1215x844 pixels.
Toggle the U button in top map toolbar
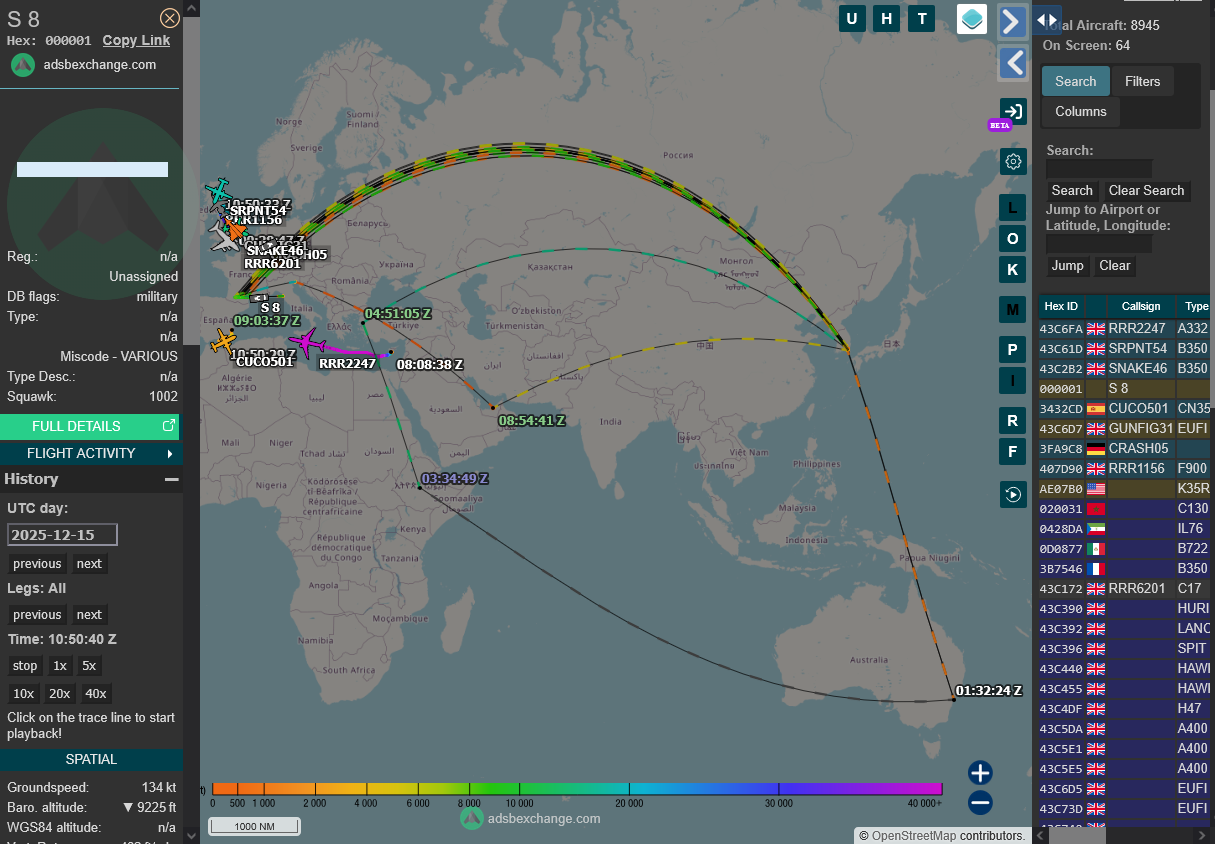852,18
